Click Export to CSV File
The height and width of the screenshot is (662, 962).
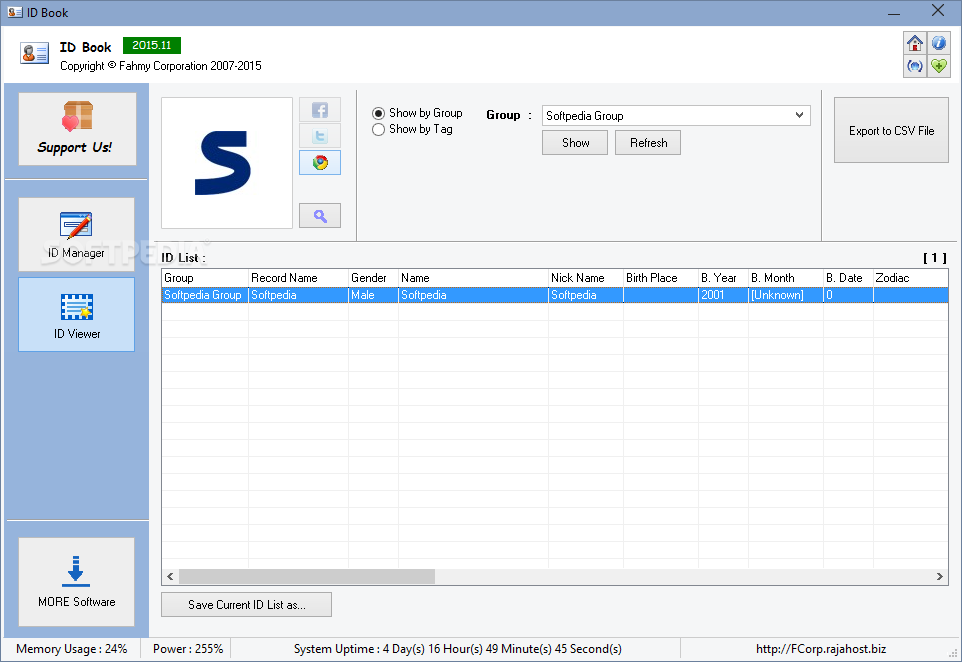(891, 130)
